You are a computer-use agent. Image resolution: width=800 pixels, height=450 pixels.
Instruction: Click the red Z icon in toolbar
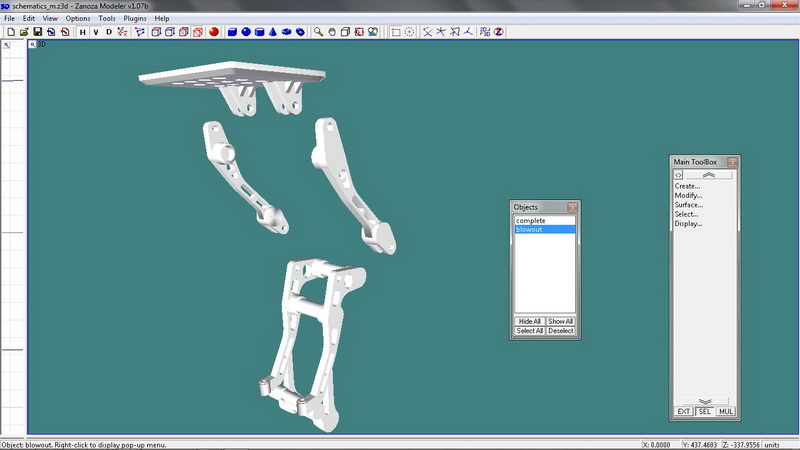pyautogui.click(x=498, y=32)
